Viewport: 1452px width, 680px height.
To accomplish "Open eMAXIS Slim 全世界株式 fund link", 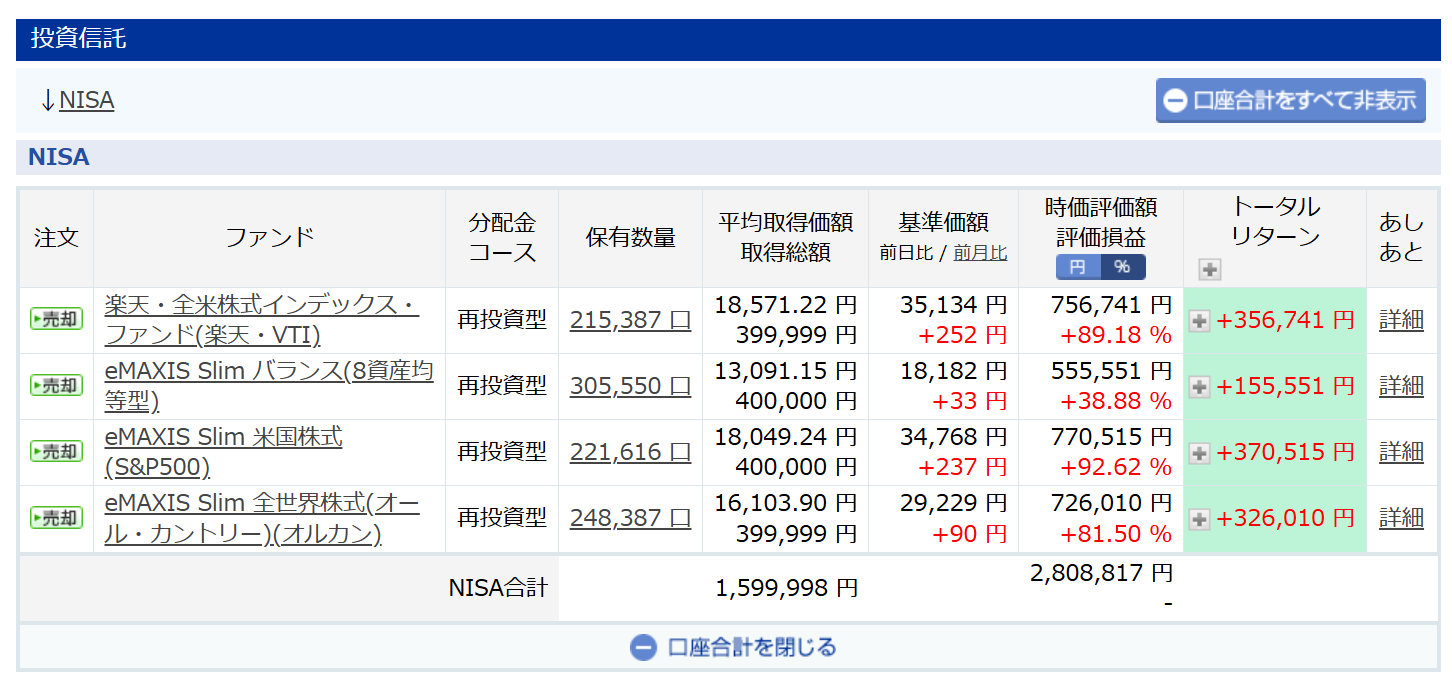I will (x=262, y=517).
